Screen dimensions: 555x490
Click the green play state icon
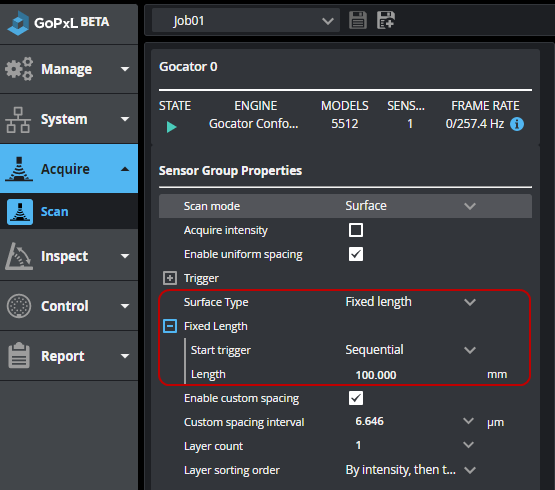[x=171, y=127]
